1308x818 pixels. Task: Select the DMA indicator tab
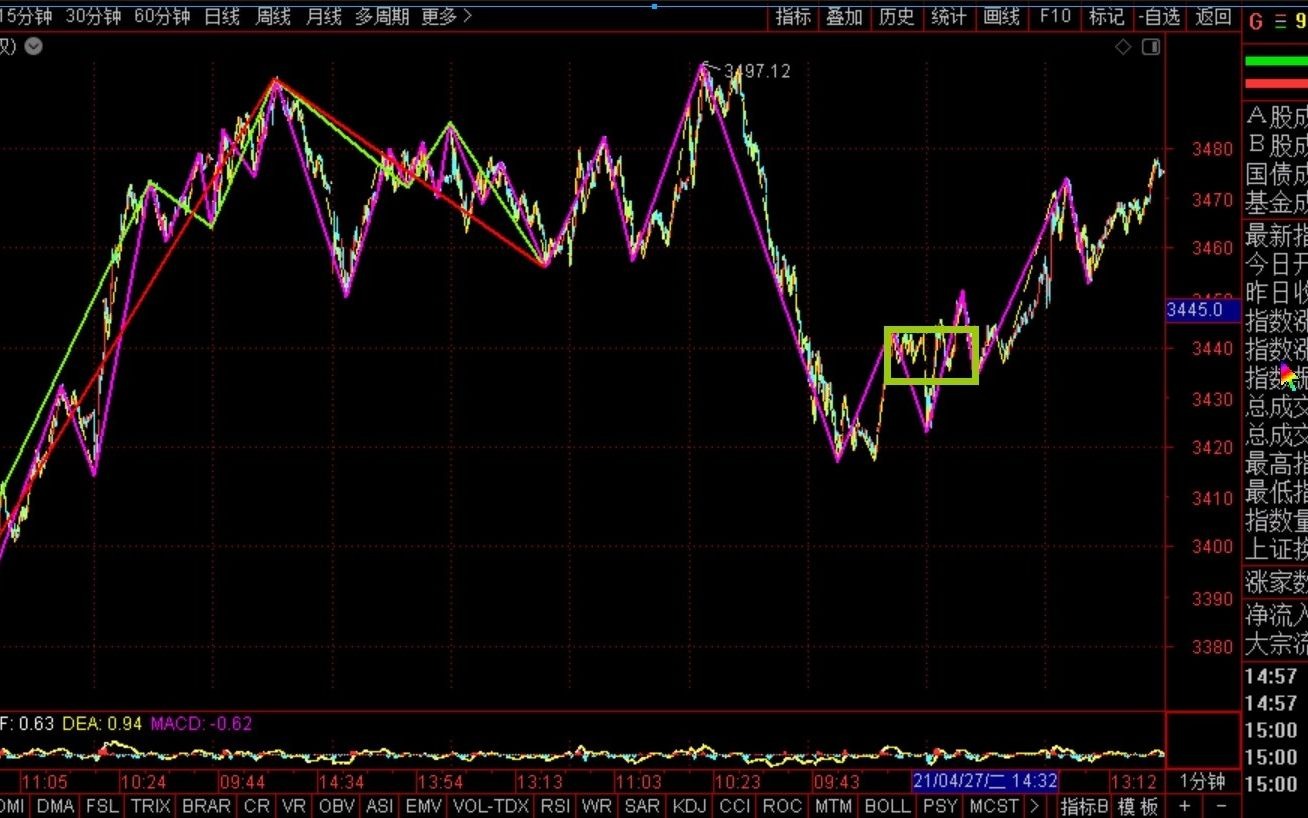[x=55, y=806]
